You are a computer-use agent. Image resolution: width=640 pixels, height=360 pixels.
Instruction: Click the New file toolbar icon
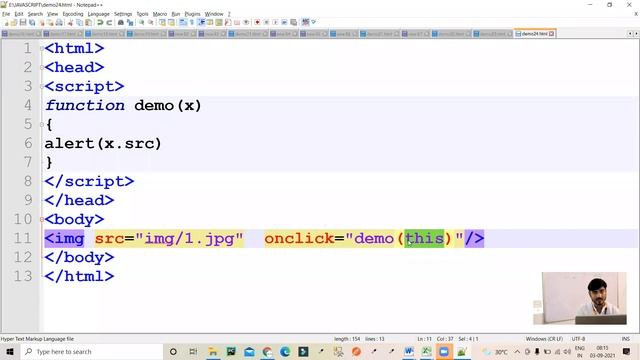click(x=6, y=22)
